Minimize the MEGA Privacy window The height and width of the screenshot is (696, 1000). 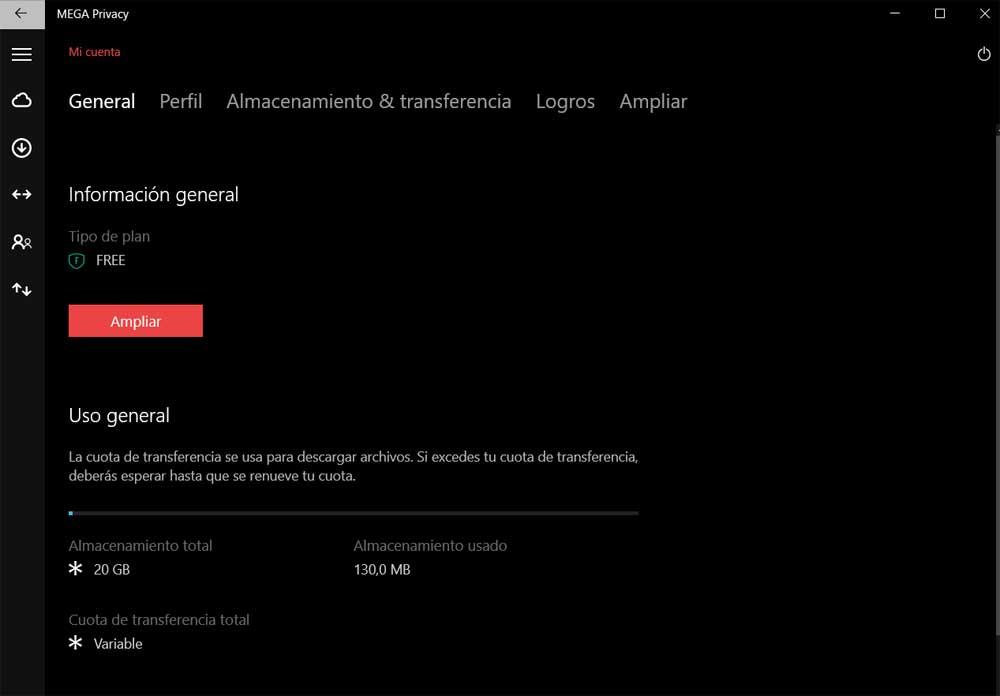coord(895,13)
